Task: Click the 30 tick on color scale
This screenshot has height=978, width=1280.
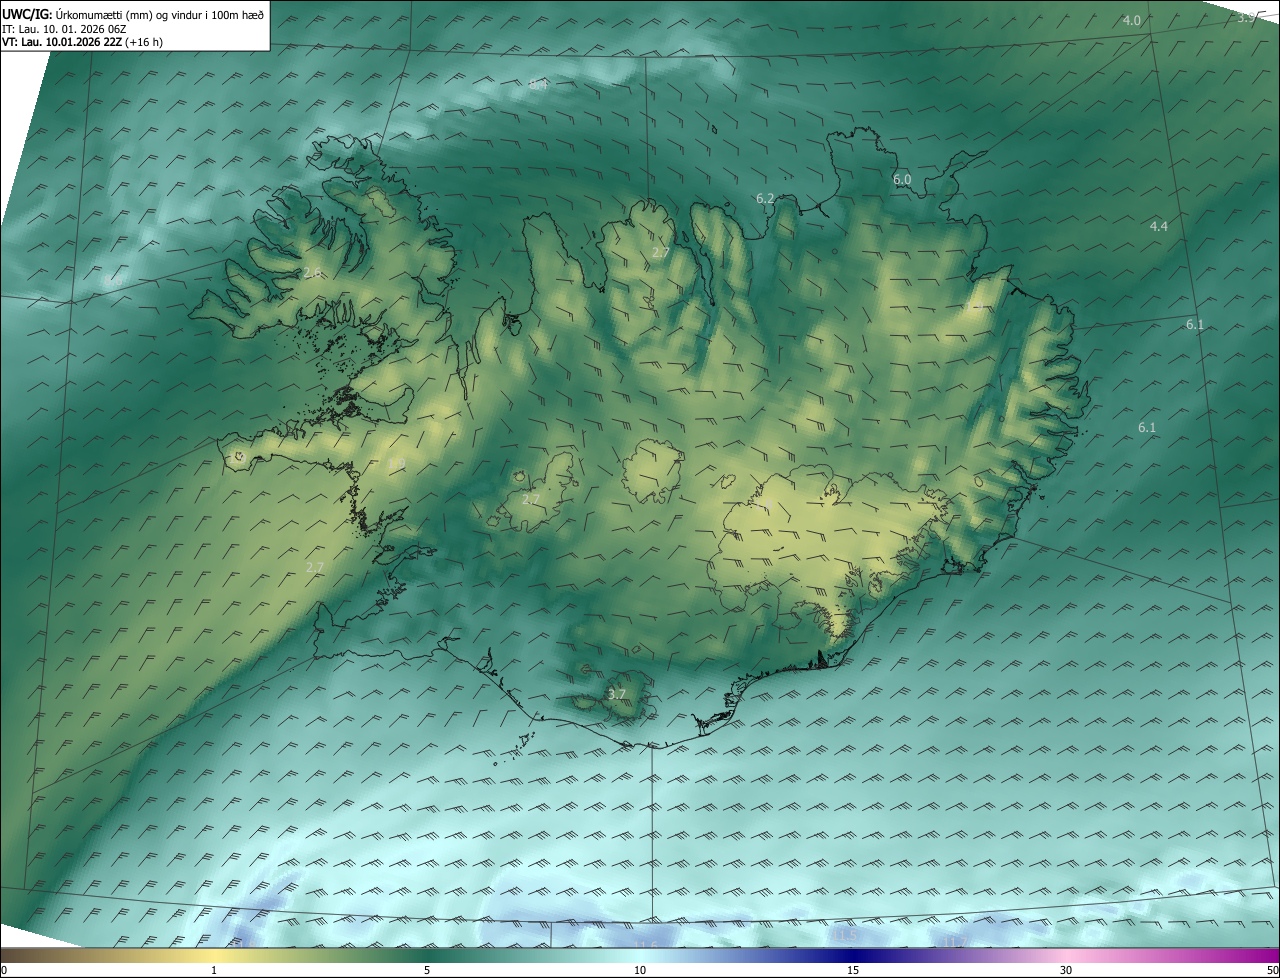Action: (x=1066, y=970)
